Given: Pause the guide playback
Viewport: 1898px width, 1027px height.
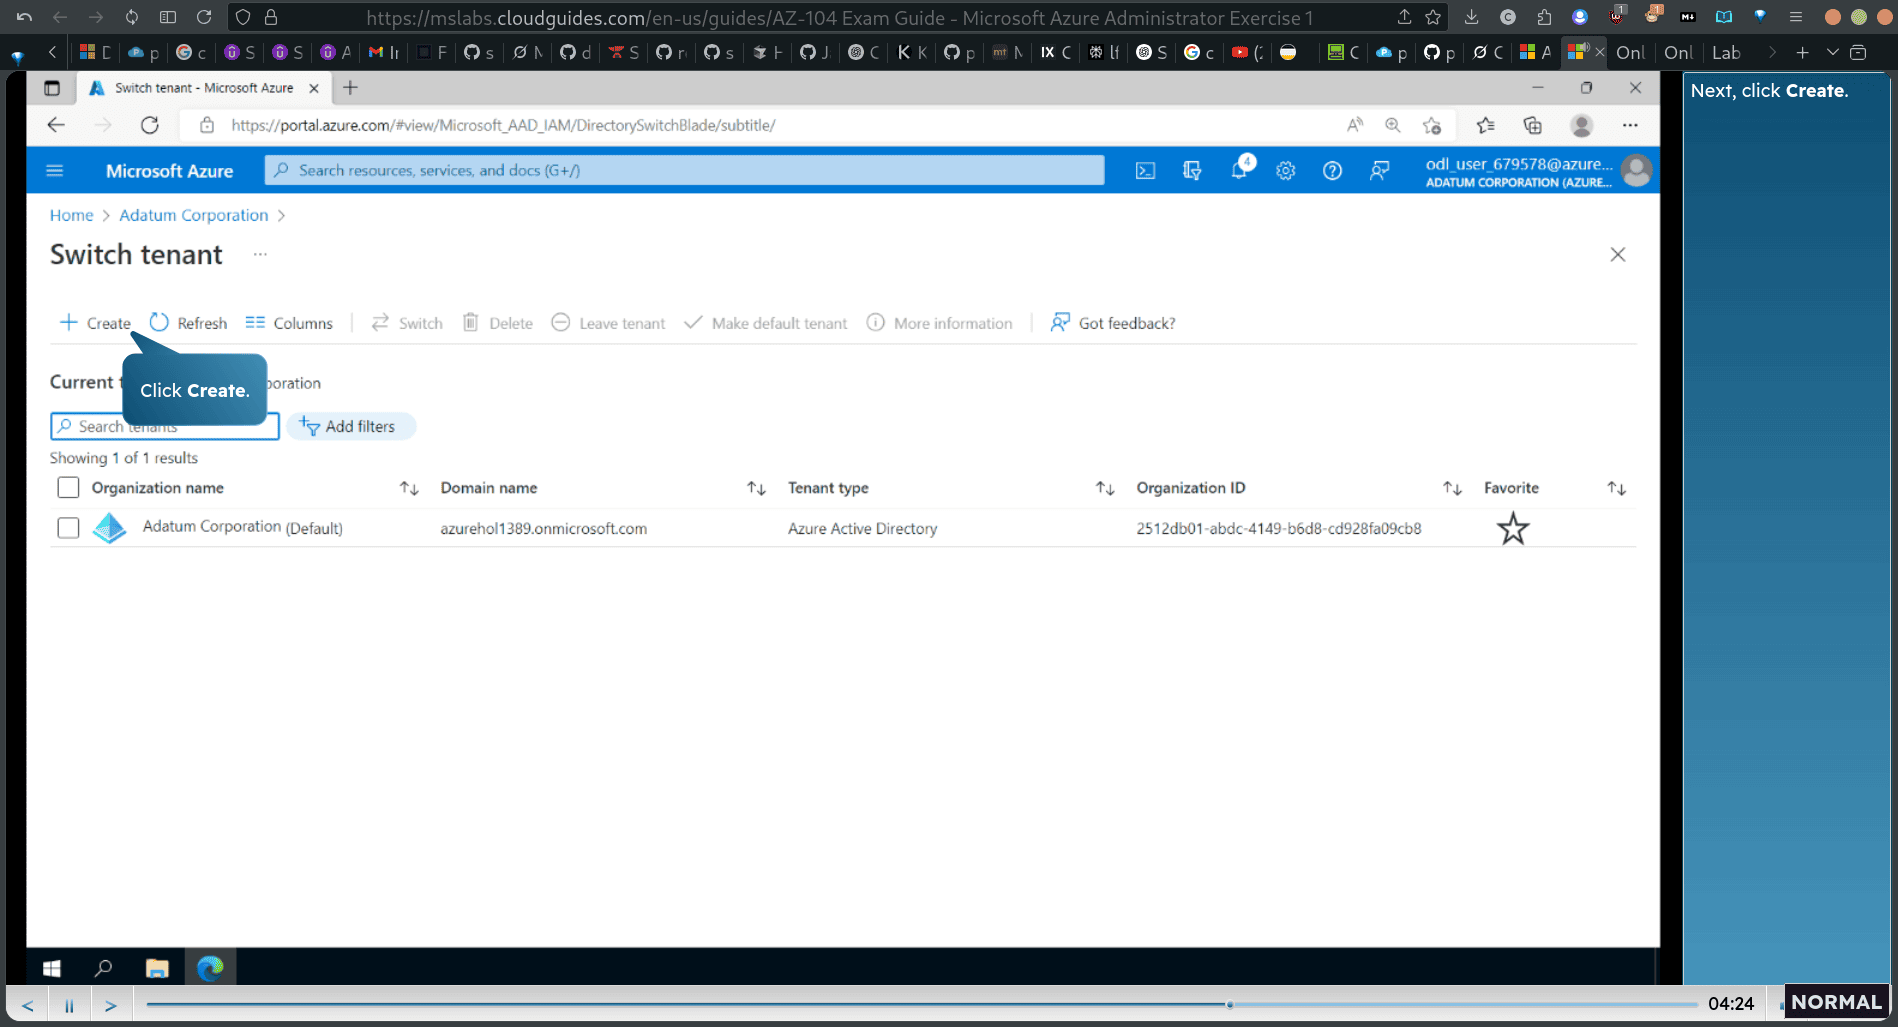Looking at the screenshot, I should (69, 1005).
